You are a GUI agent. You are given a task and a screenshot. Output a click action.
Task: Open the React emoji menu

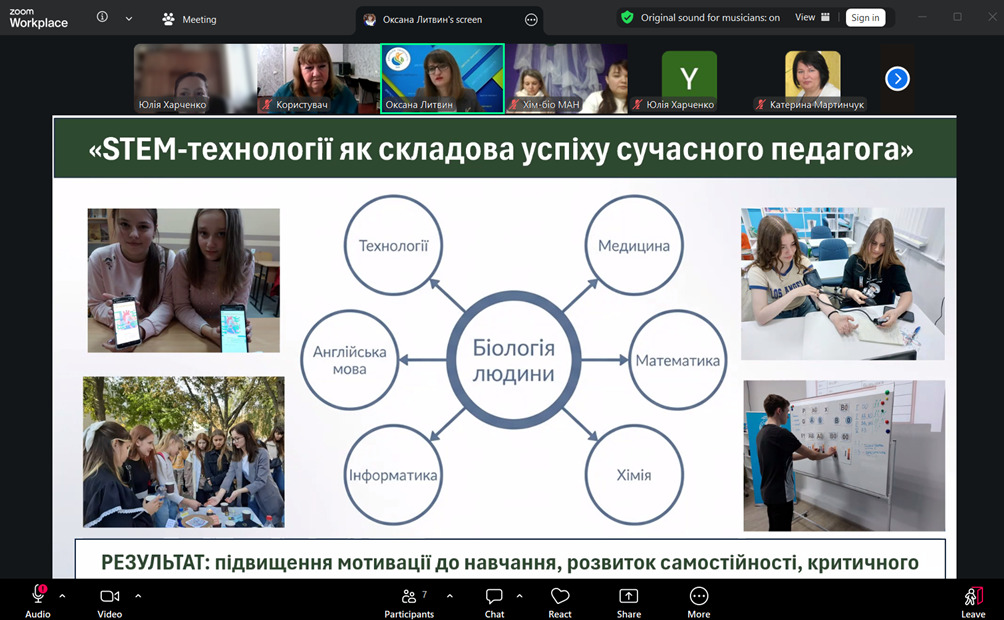(560, 599)
